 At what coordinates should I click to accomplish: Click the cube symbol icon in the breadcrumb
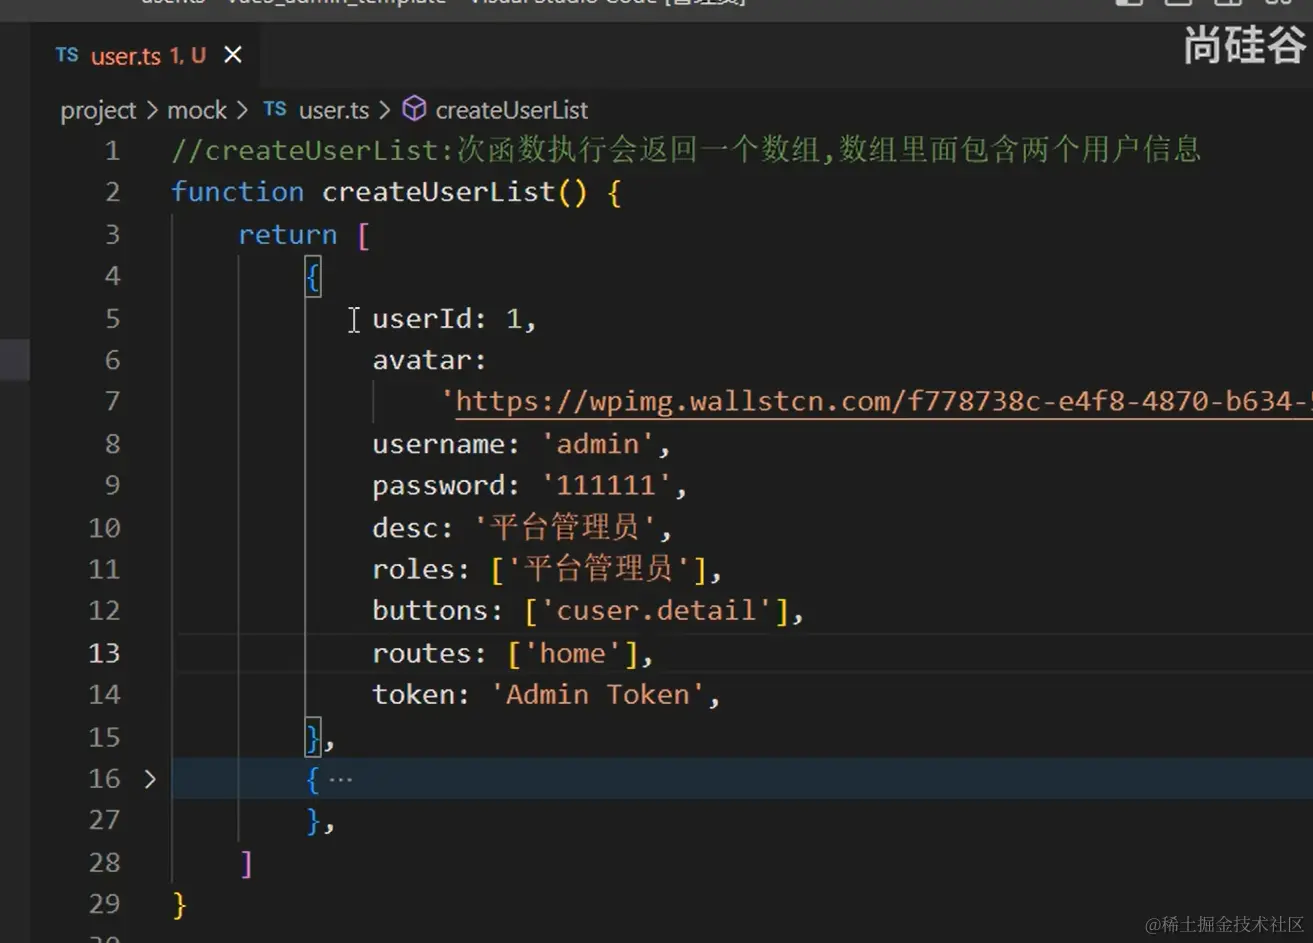tap(414, 109)
